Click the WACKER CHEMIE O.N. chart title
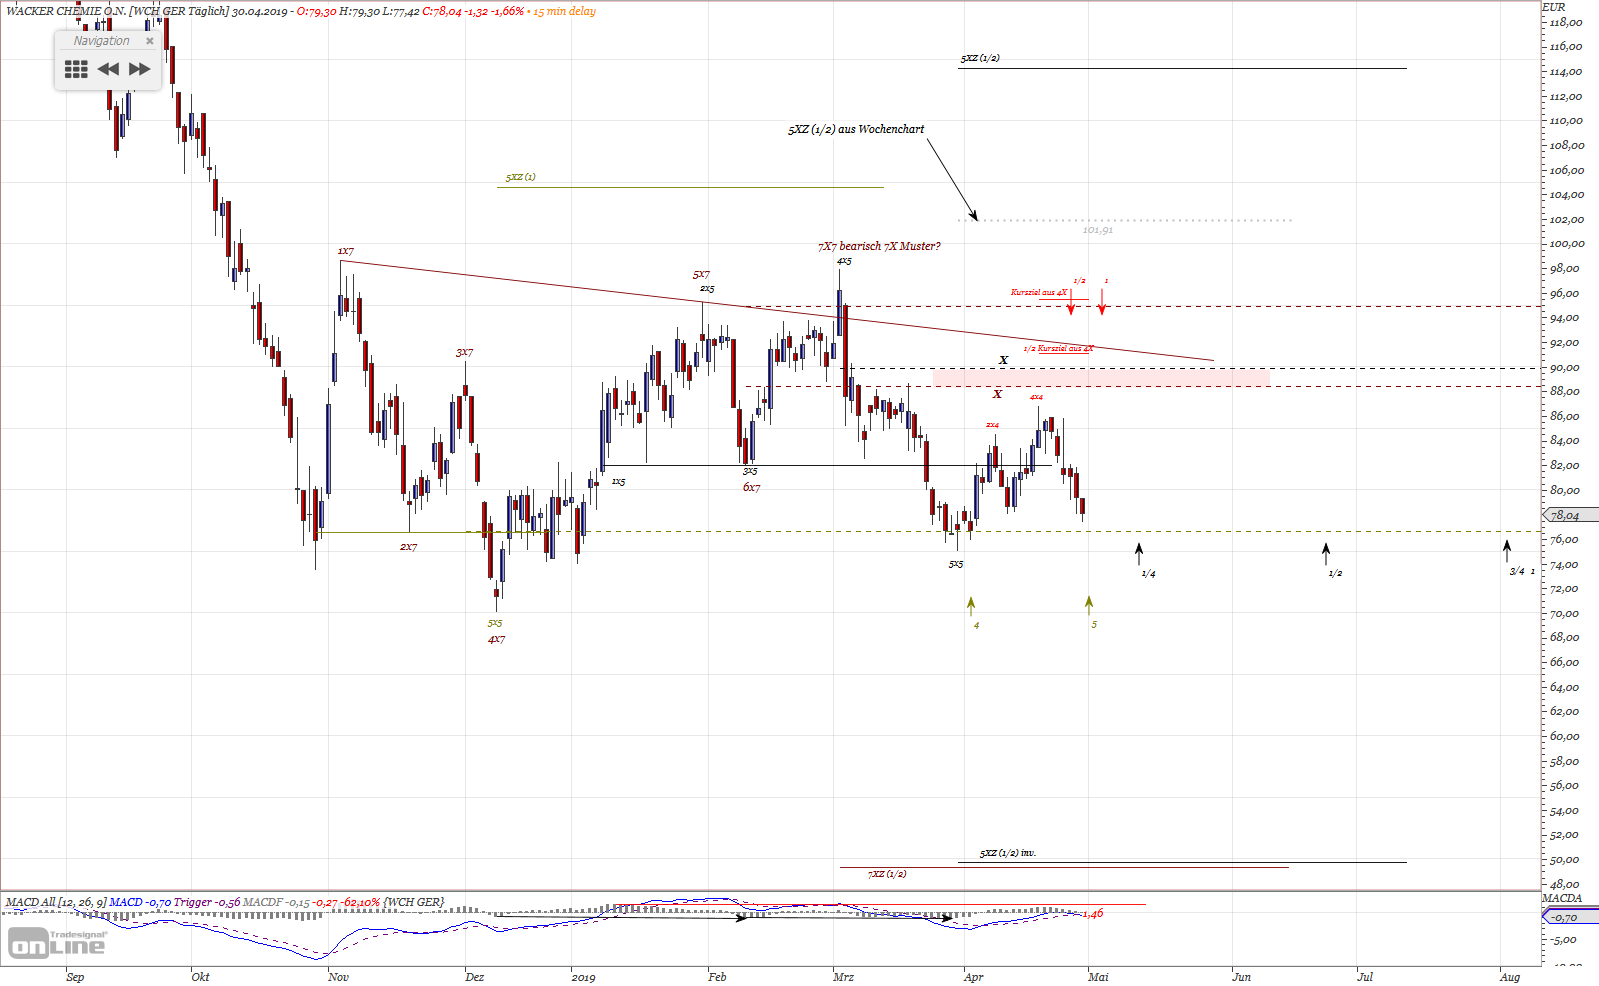 click(66, 11)
